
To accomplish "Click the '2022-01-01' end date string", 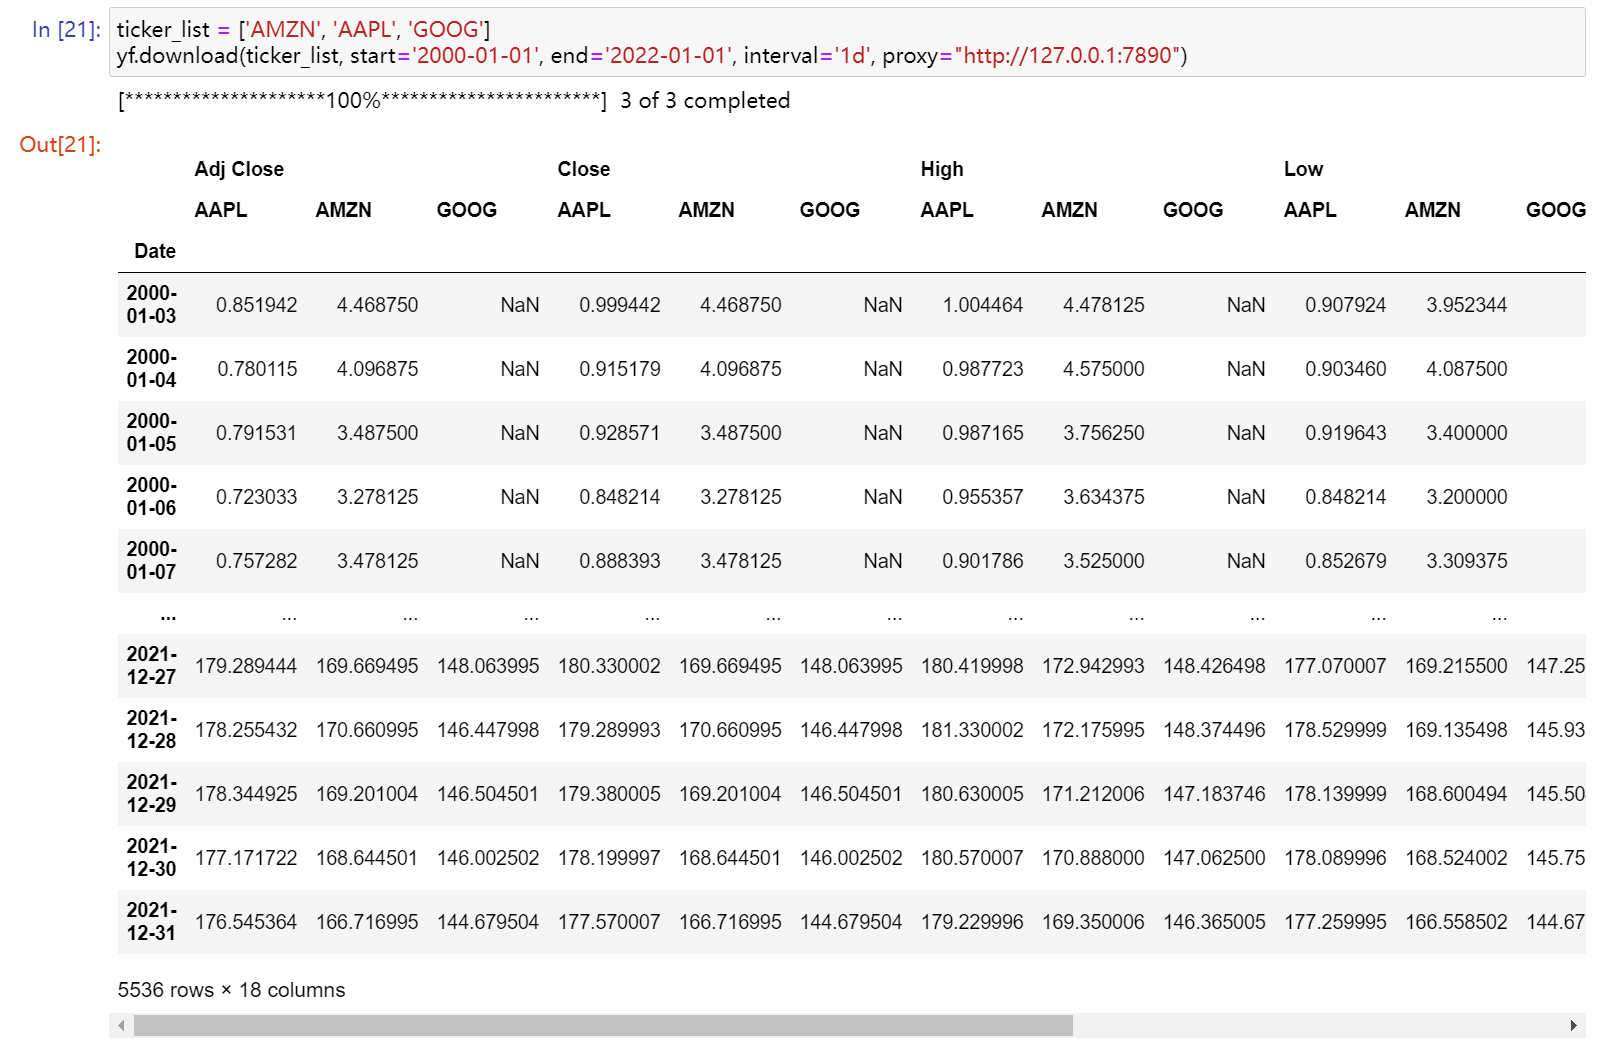I will tap(668, 56).
